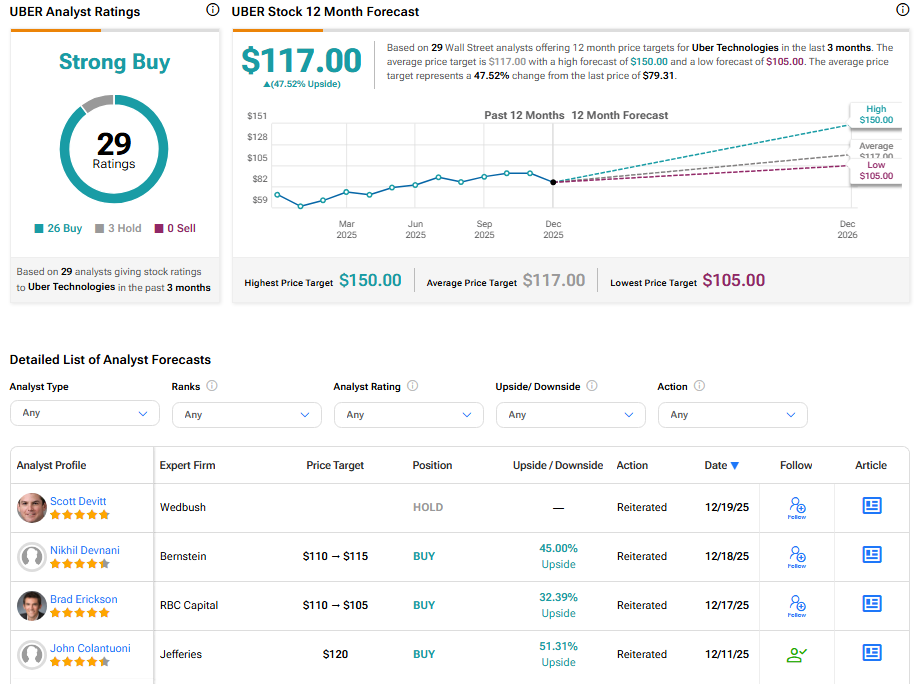
Task: Click info icon beside UBER Analyst Ratings
Action: coord(212,10)
